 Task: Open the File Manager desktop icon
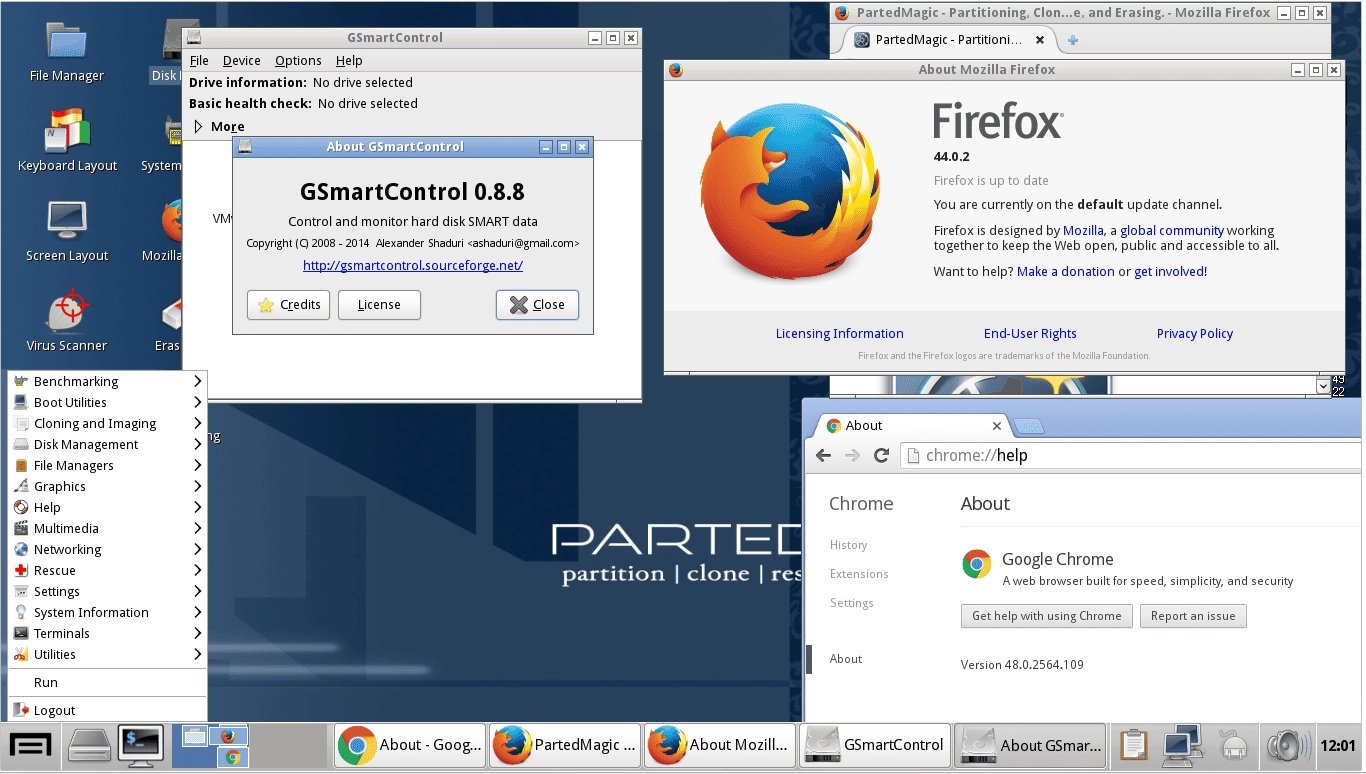67,50
